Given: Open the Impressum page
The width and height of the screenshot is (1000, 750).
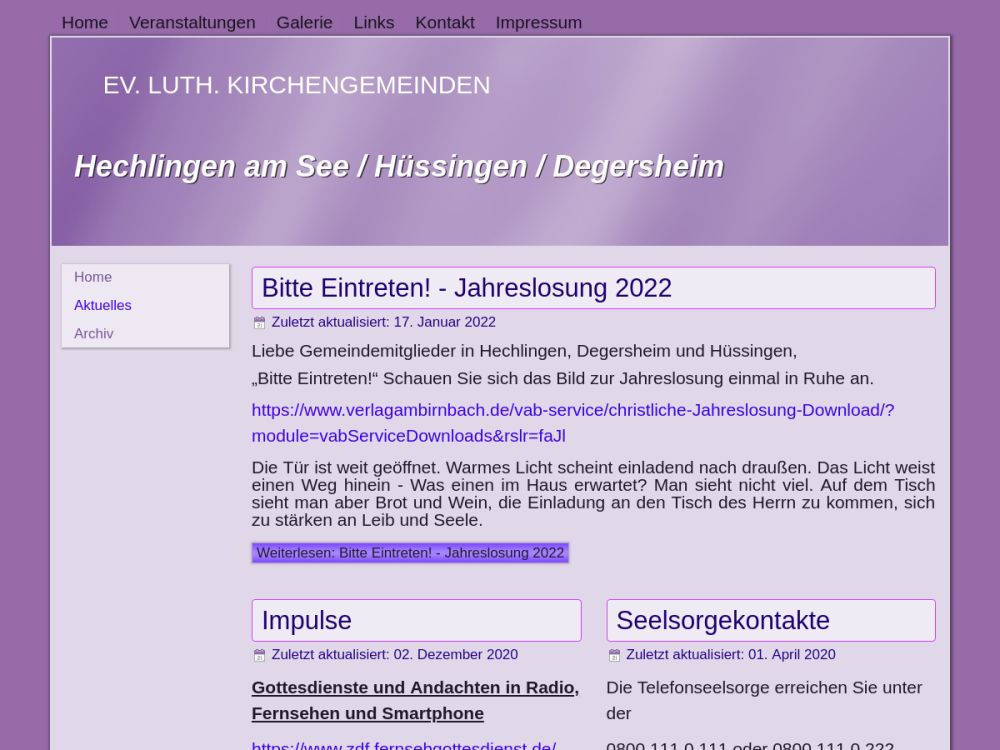Looking at the screenshot, I should (x=538, y=22).
